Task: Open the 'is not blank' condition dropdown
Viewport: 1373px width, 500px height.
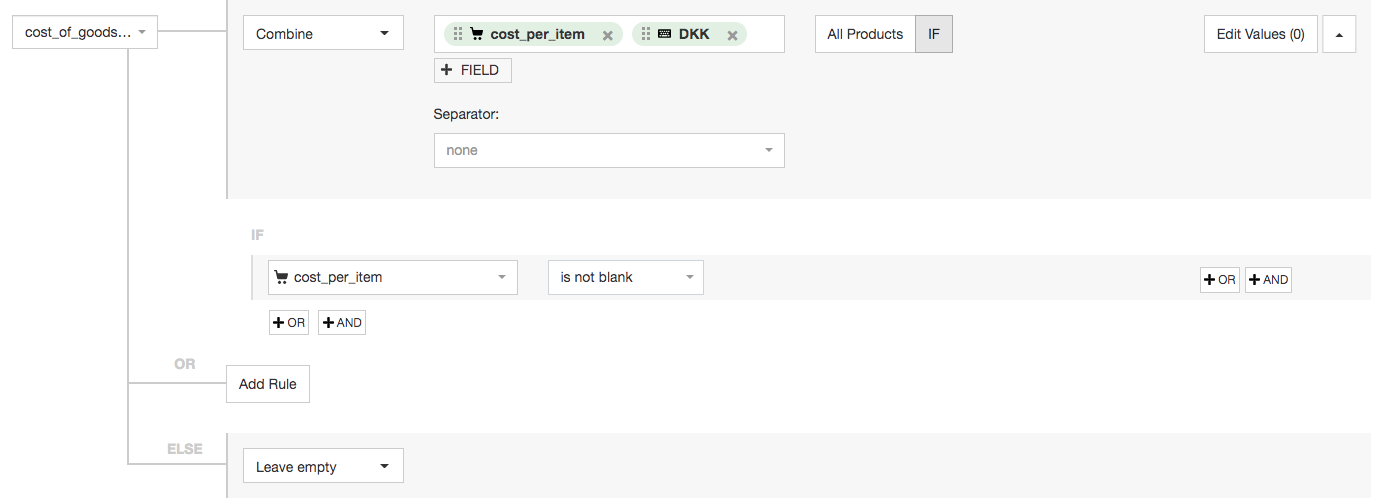Action: 625,277
